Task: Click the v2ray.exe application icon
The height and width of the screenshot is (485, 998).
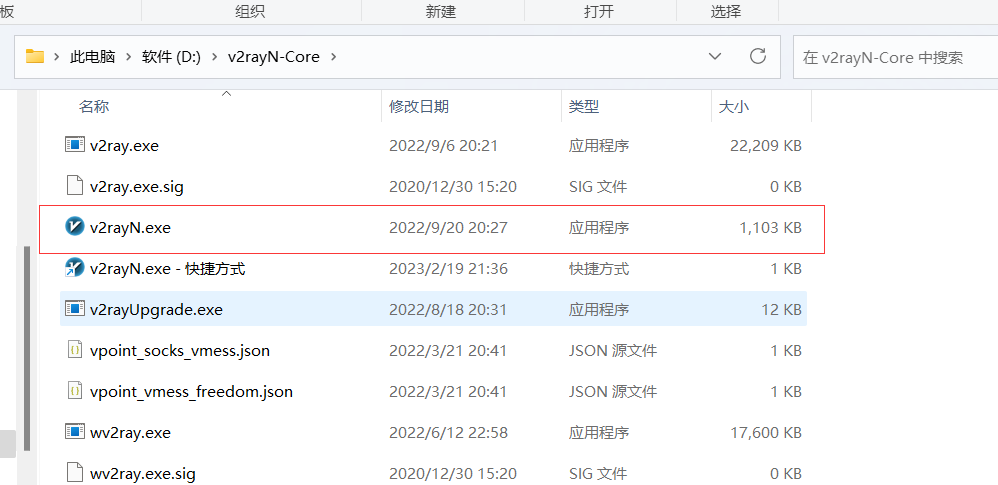Action: coord(73,145)
